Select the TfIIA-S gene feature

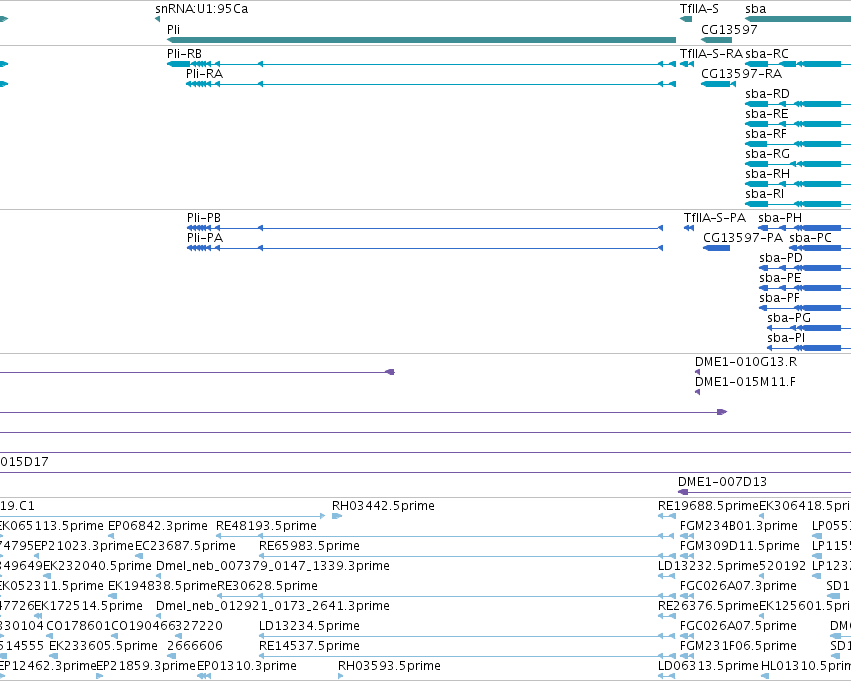[x=686, y=20]
